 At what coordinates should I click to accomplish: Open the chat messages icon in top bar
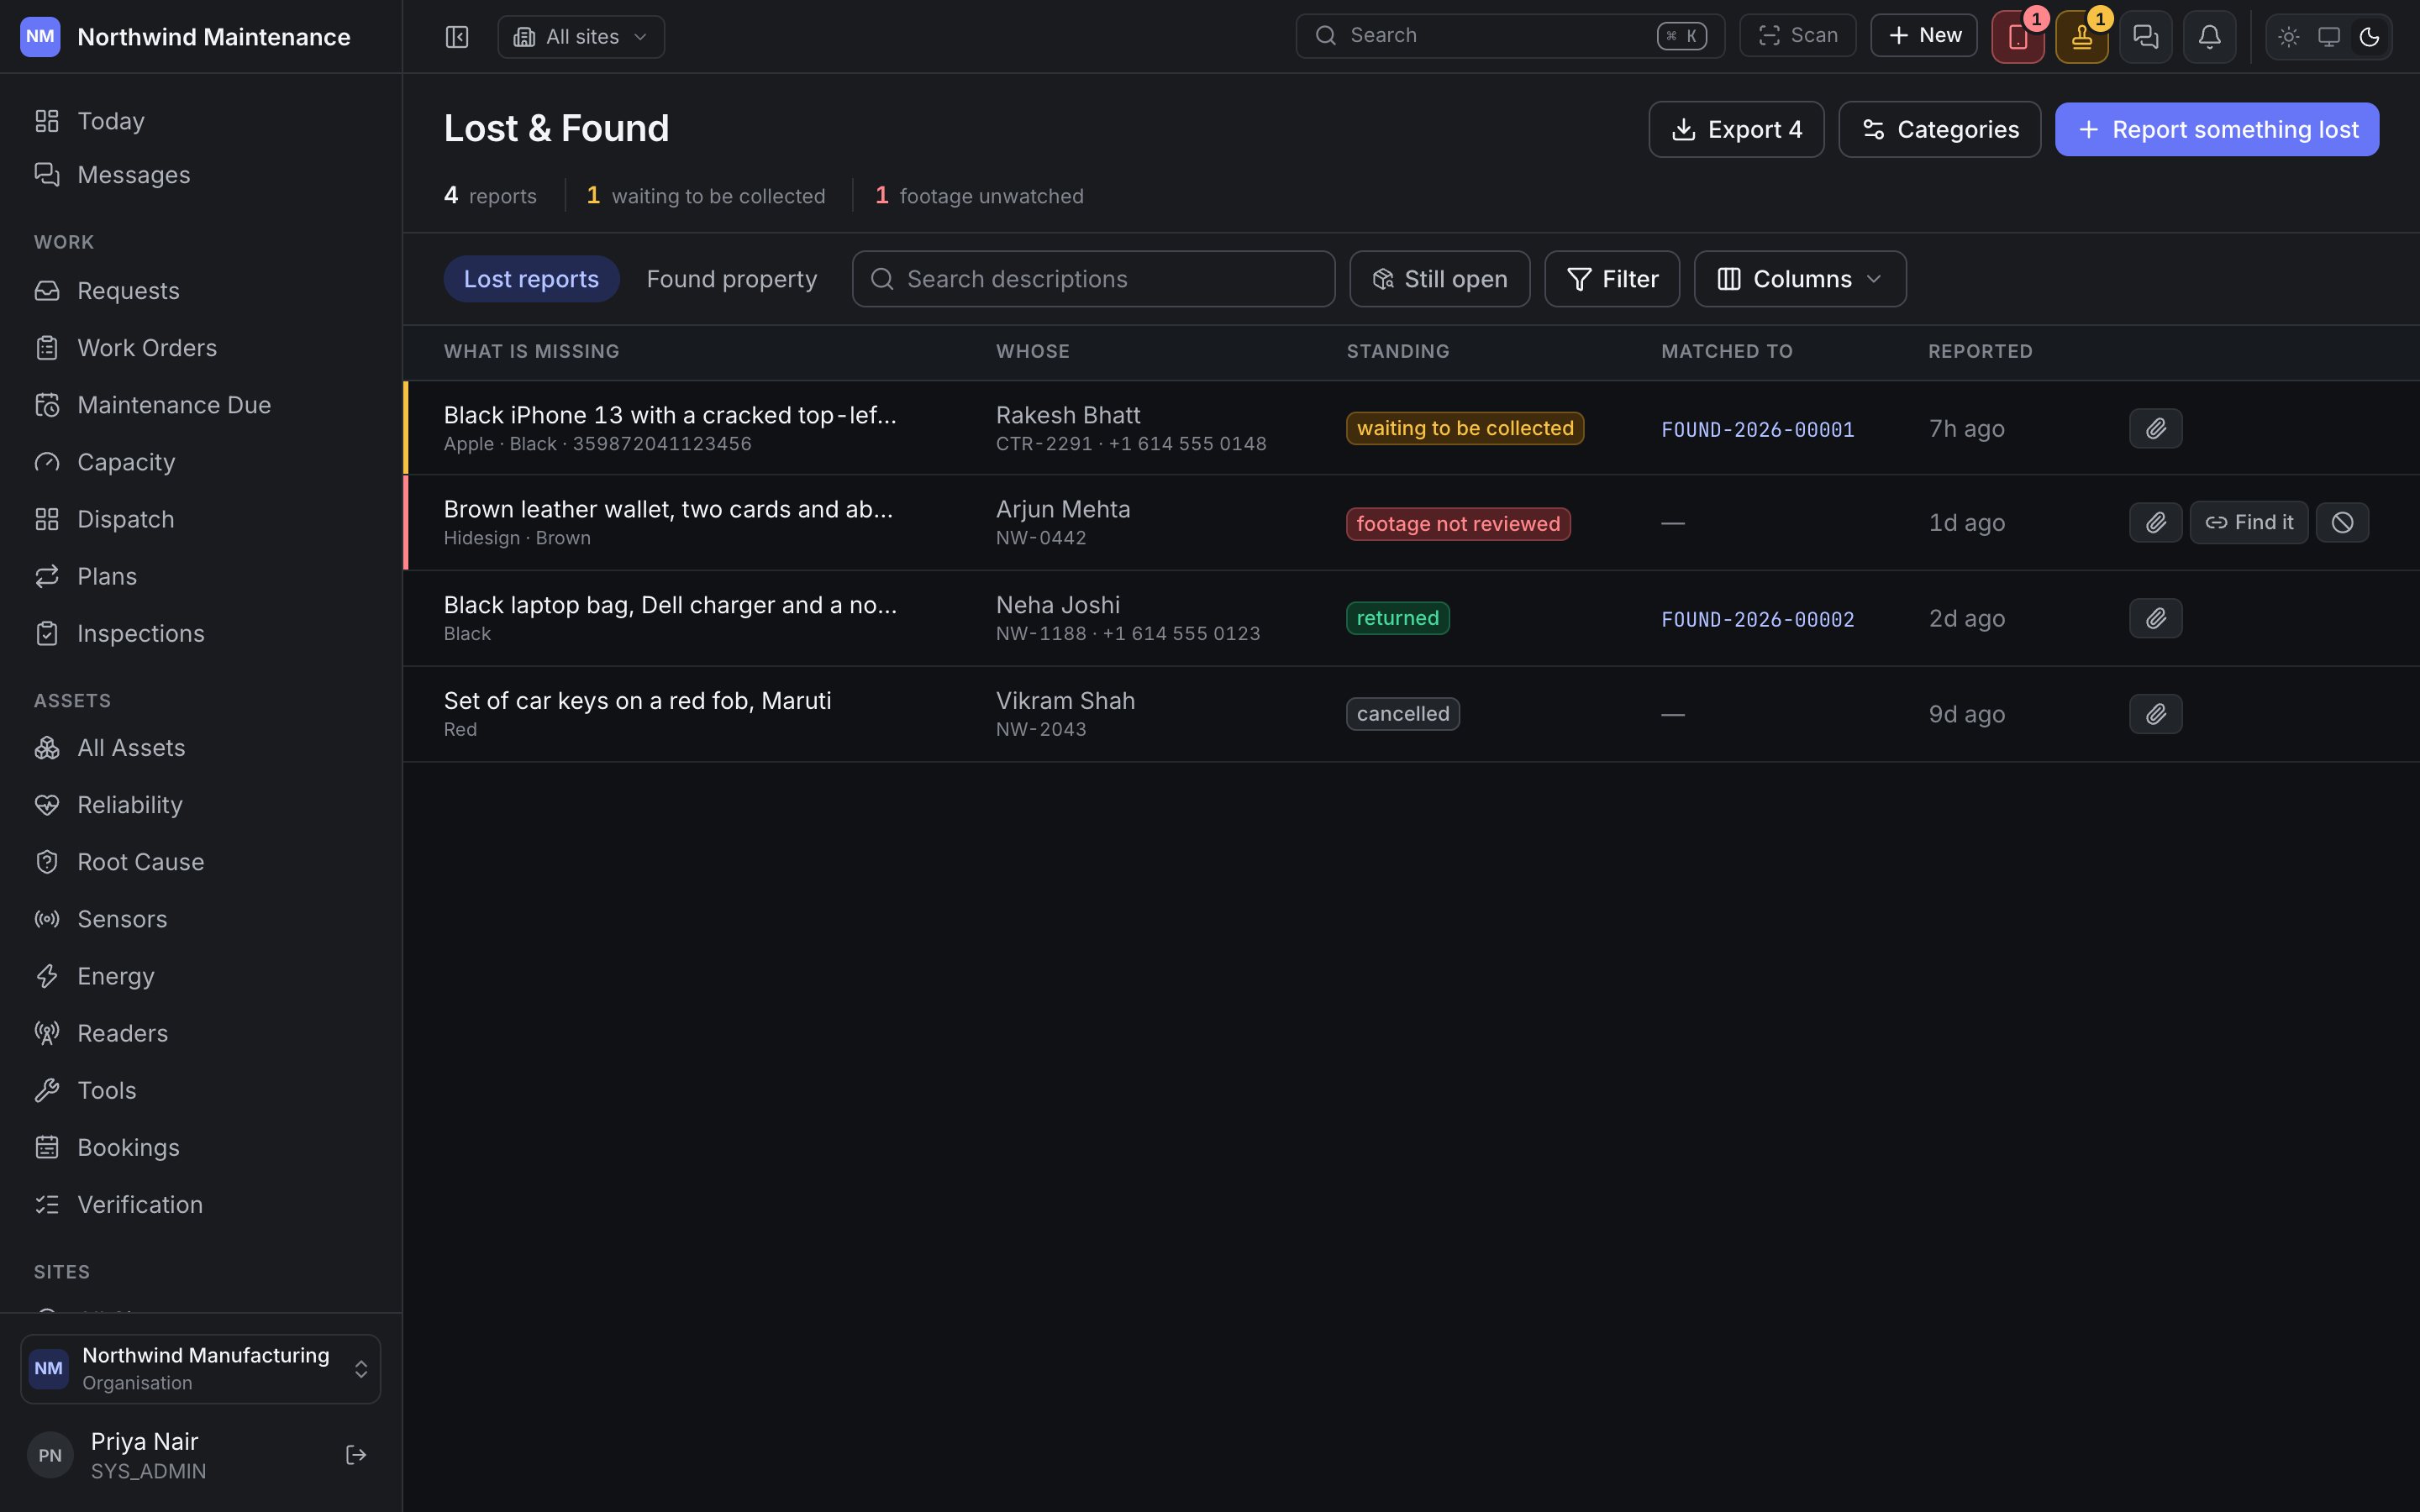point(2146,37)
